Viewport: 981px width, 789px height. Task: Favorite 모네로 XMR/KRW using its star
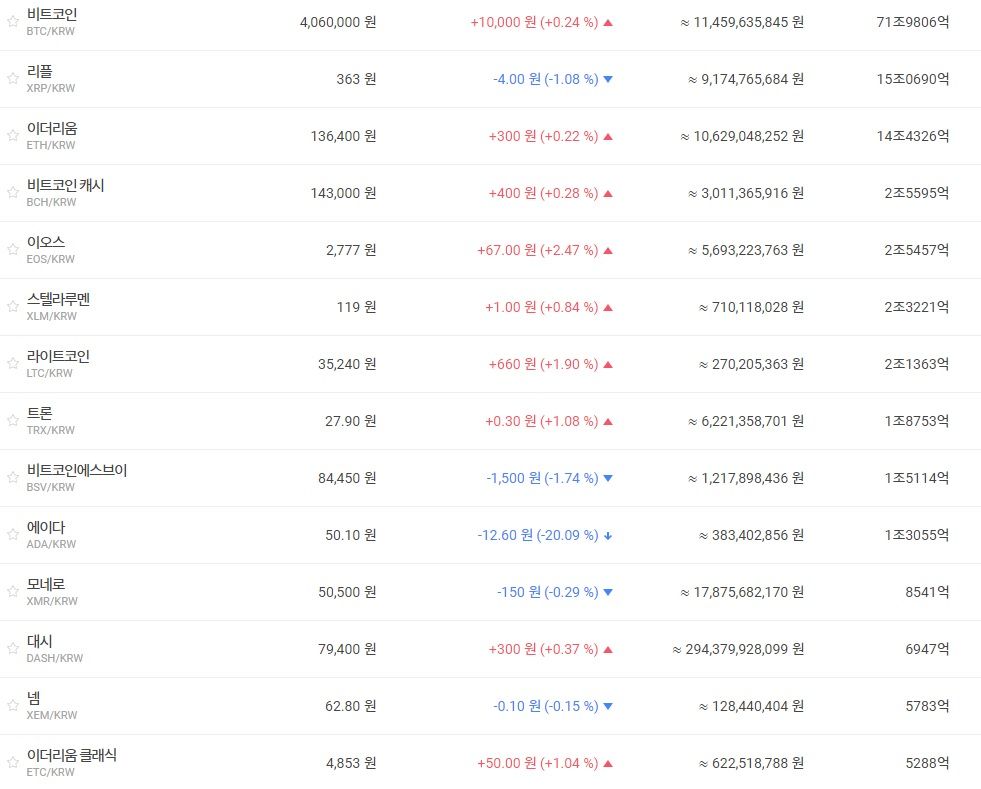(13, 591)
